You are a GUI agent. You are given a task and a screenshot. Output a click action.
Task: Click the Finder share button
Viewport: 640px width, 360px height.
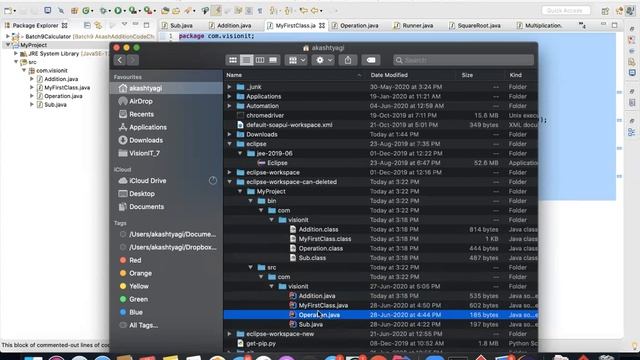pos(348,60)
